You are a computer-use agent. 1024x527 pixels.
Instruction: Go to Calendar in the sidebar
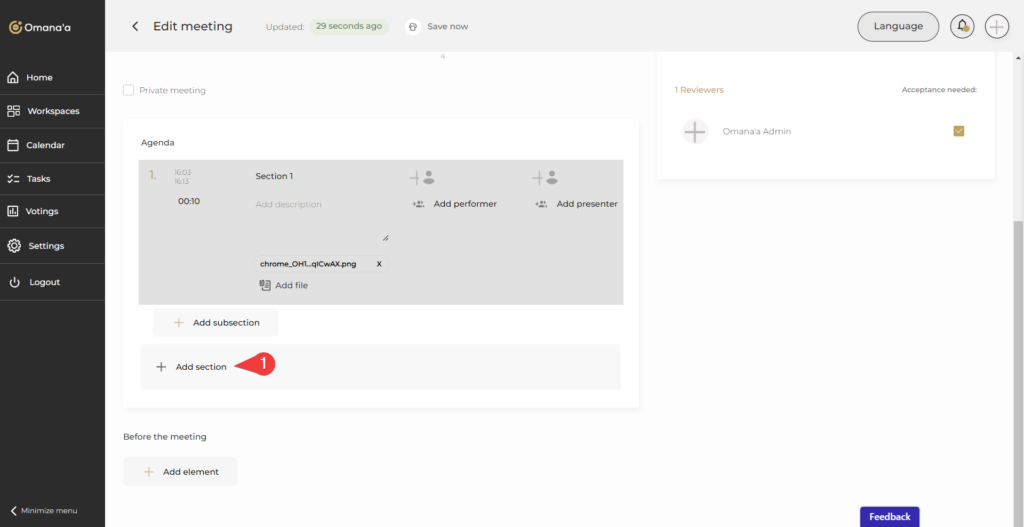tap(45, 145)
